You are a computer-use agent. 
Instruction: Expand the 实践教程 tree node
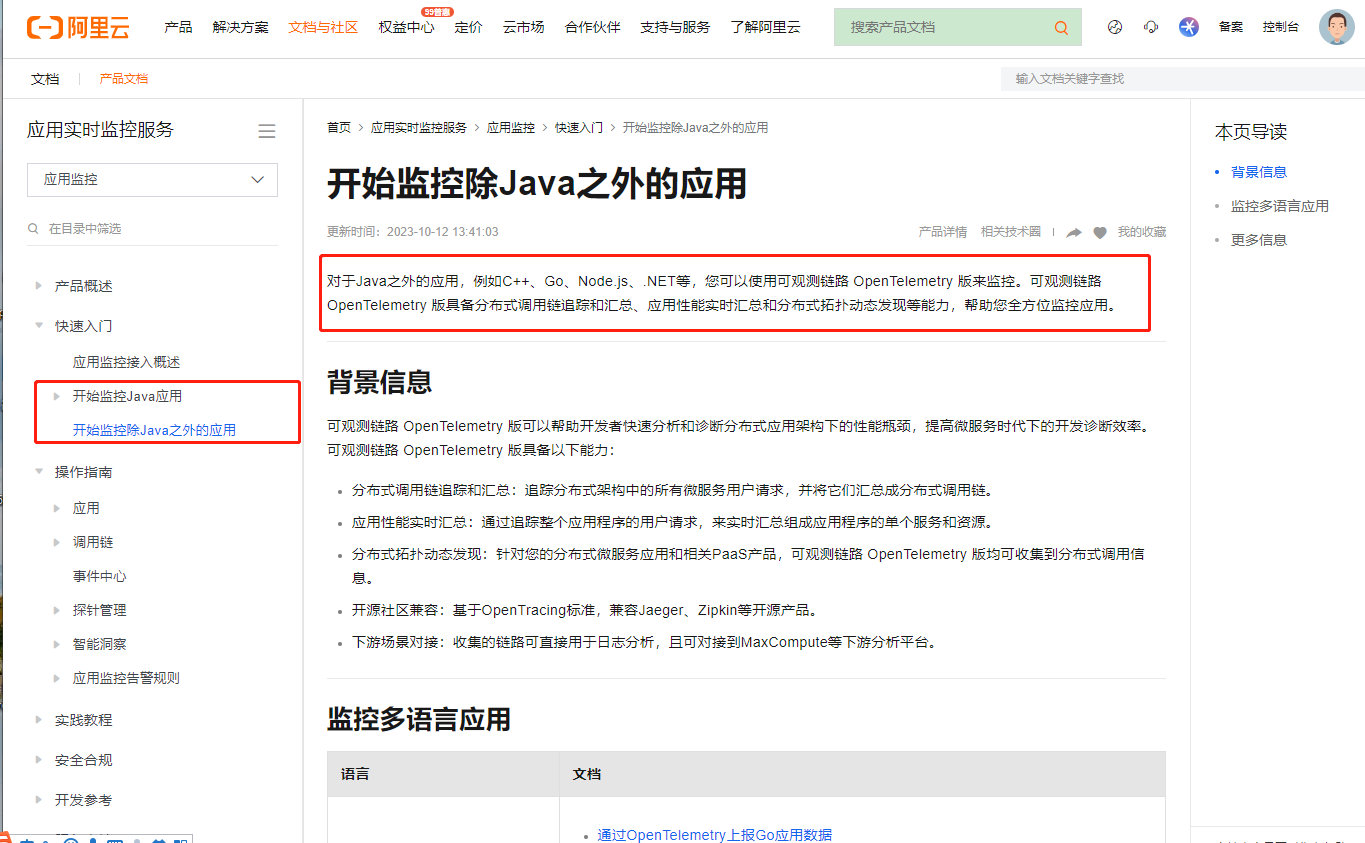pyautogui.click(x=39, y=720)
